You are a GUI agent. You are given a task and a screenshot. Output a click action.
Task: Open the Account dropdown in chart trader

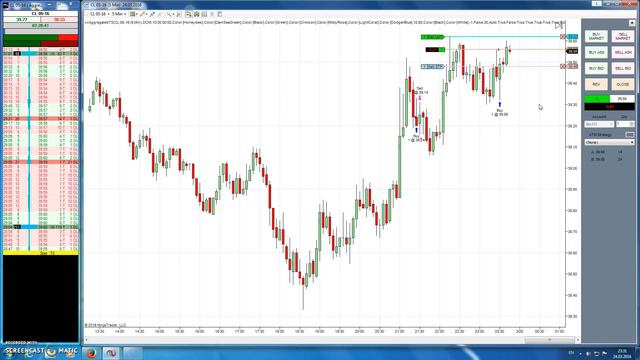pos(599,124)
